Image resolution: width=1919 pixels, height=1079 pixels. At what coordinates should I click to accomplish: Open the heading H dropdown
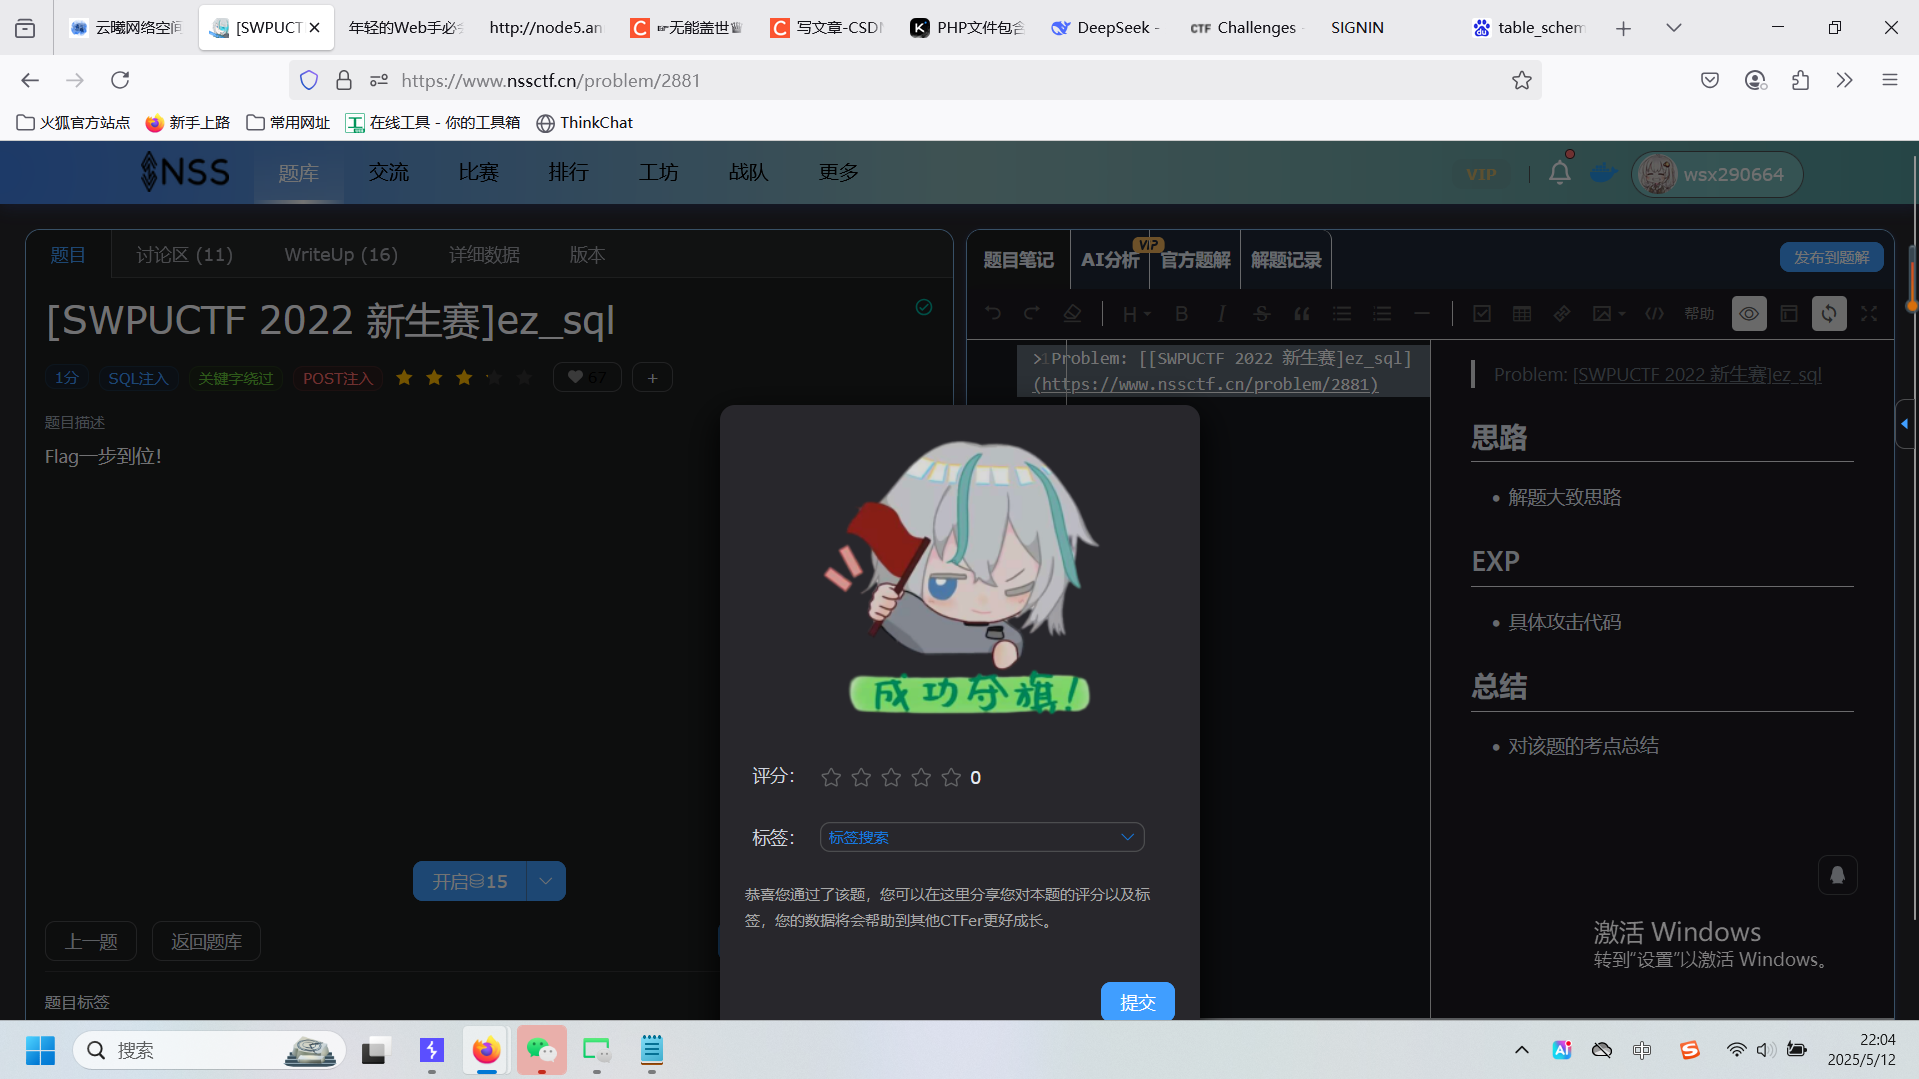coord(1136,314)
